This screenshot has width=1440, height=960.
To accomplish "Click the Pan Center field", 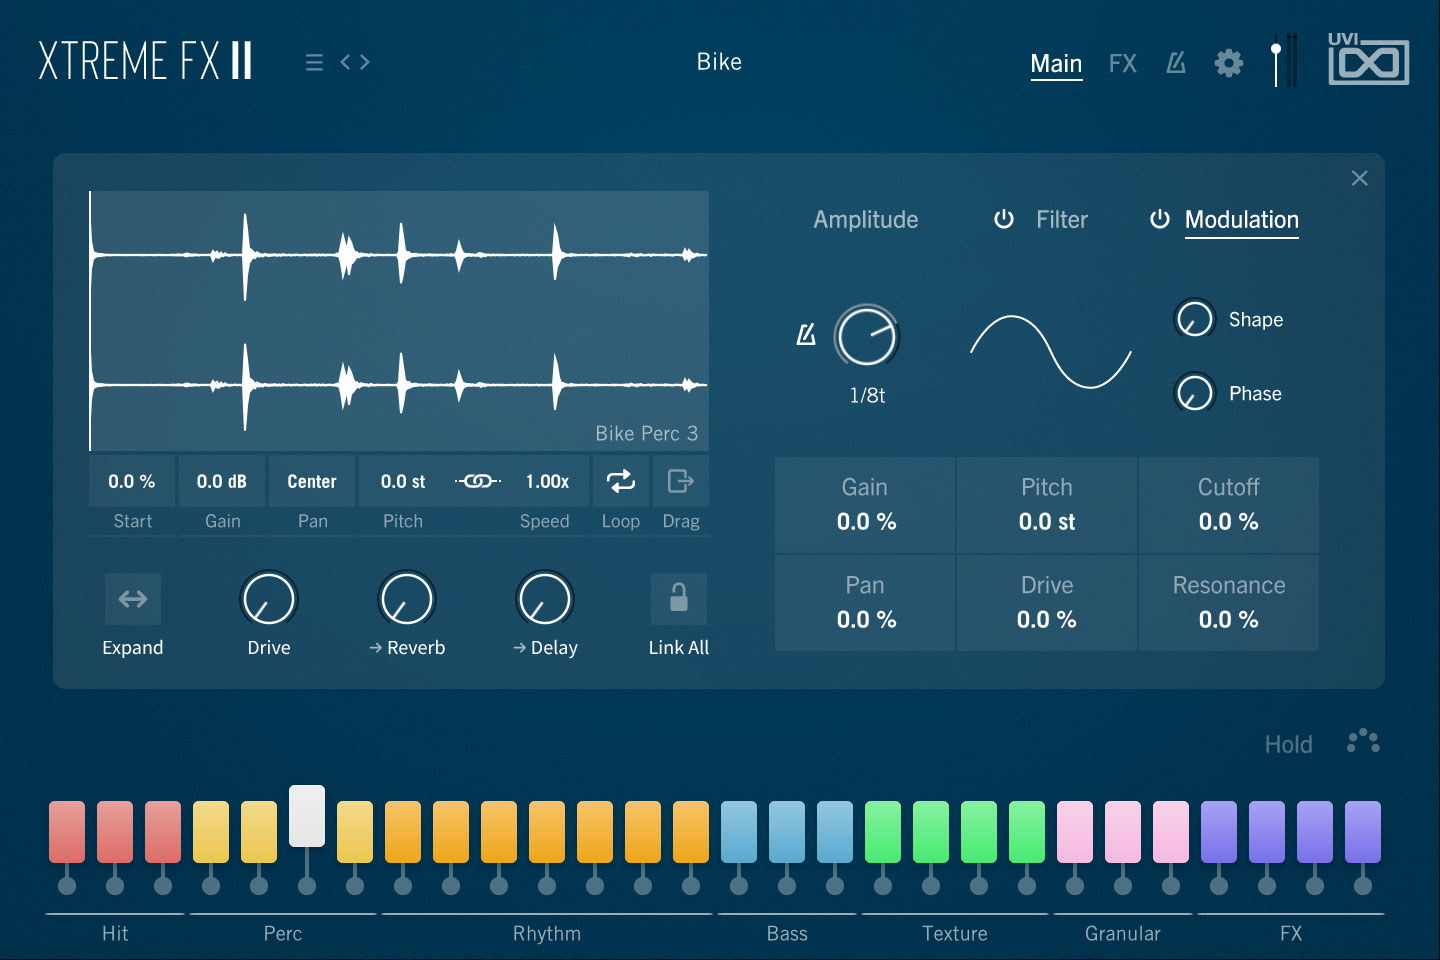I will 312,481.
